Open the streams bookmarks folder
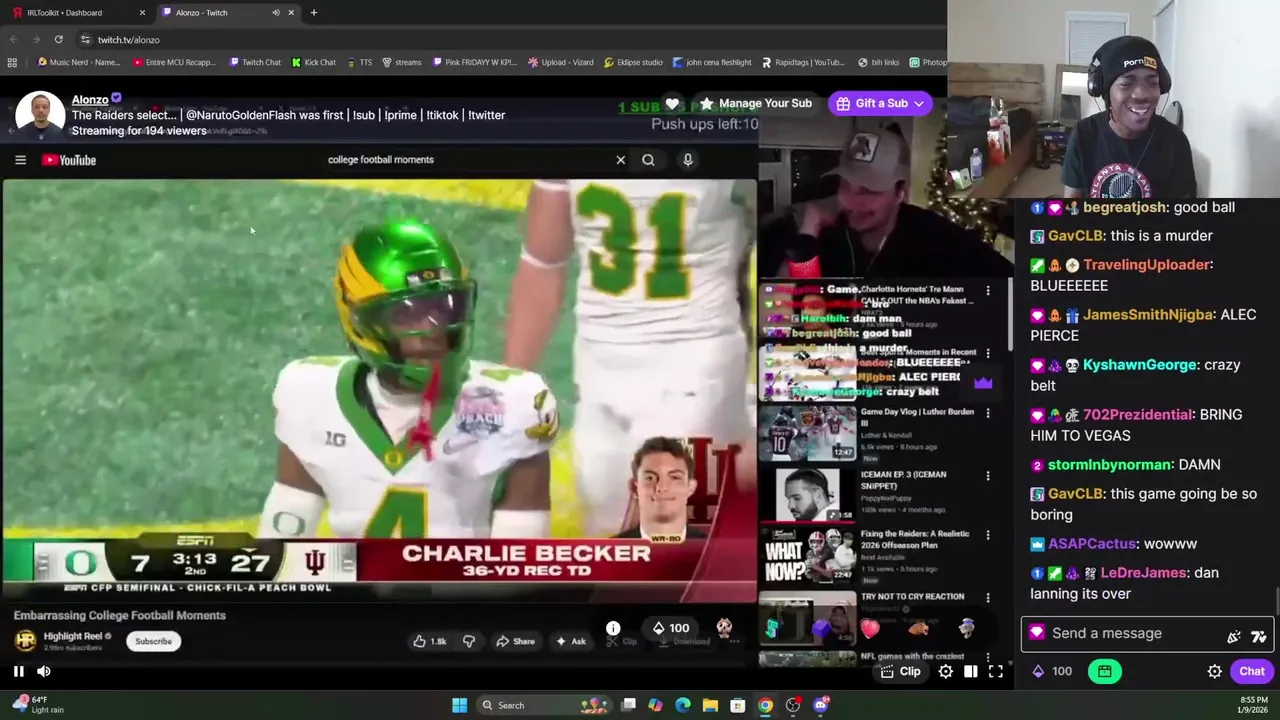The height and width of the screenshot is (720, 1280). tap(401, 62)
